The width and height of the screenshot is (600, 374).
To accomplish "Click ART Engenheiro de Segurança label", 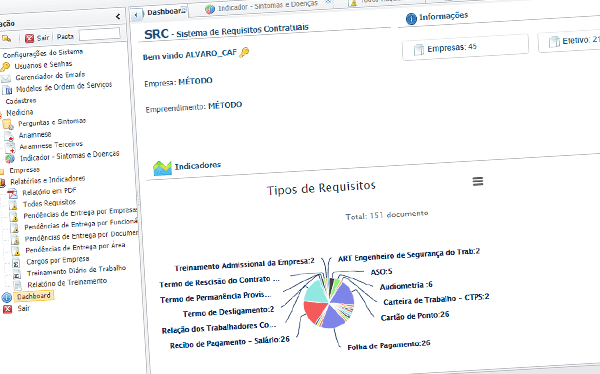I will point(409,255).
